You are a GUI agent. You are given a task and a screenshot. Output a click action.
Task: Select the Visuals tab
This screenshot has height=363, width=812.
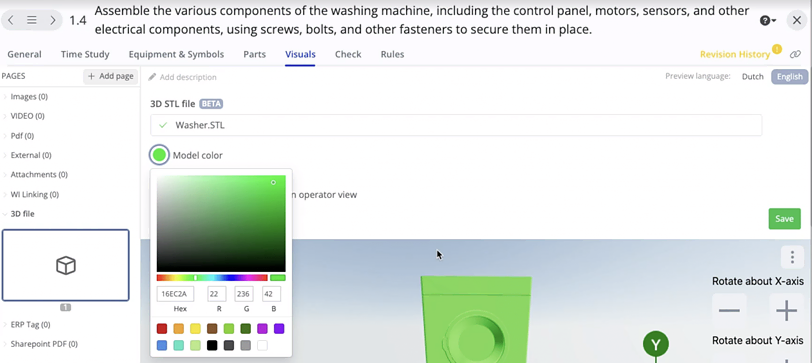300,54
